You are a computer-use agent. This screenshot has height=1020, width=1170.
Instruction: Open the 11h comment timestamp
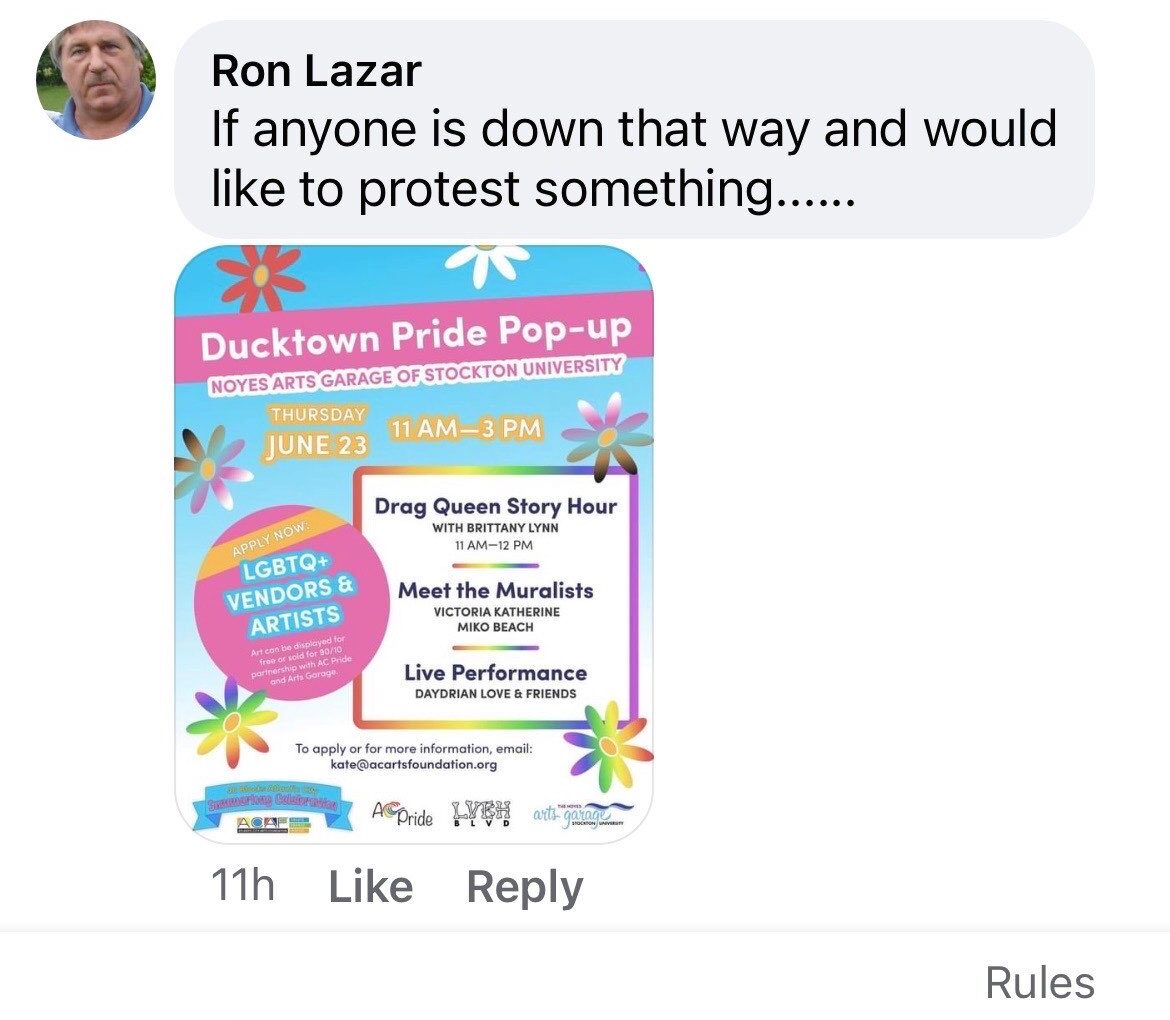pos(243,886)
